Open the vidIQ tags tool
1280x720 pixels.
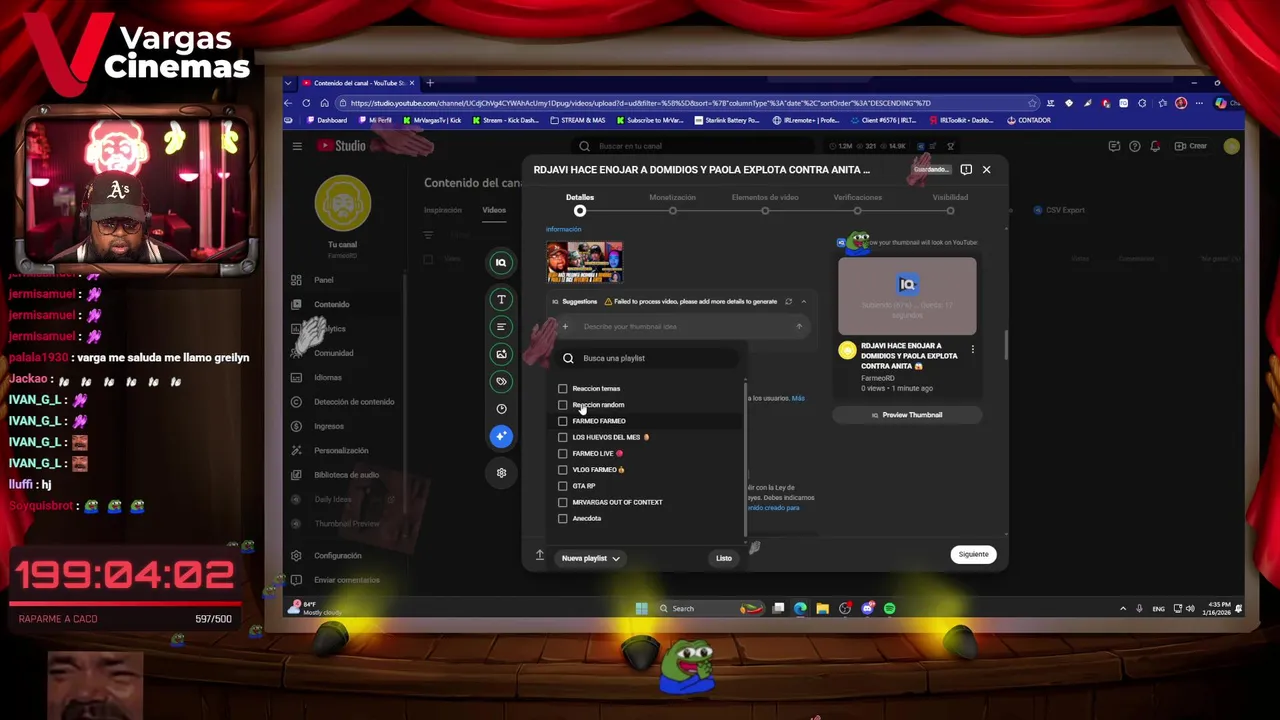click(x=501, y=381)
